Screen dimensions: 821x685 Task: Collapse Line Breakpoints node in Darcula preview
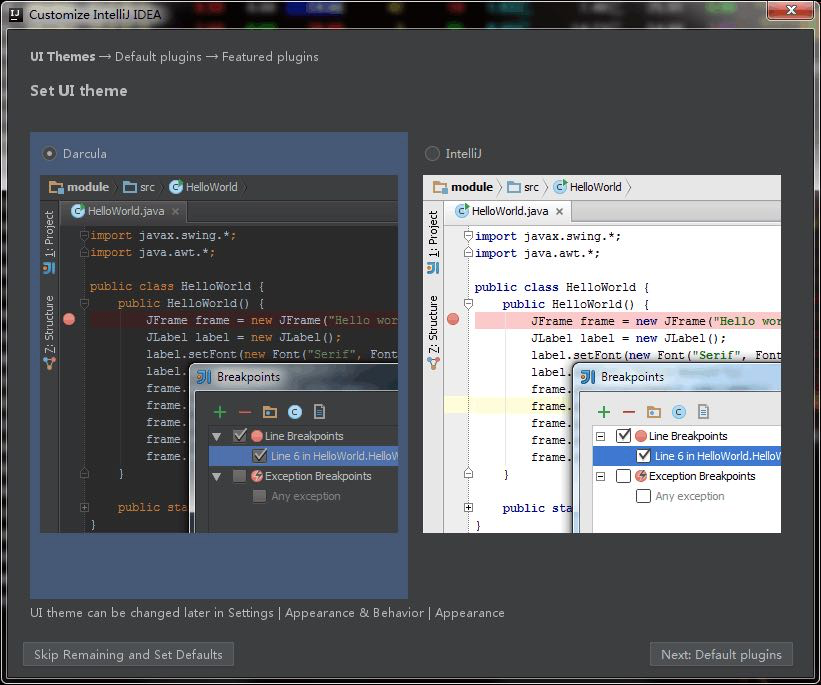(217, 436)
